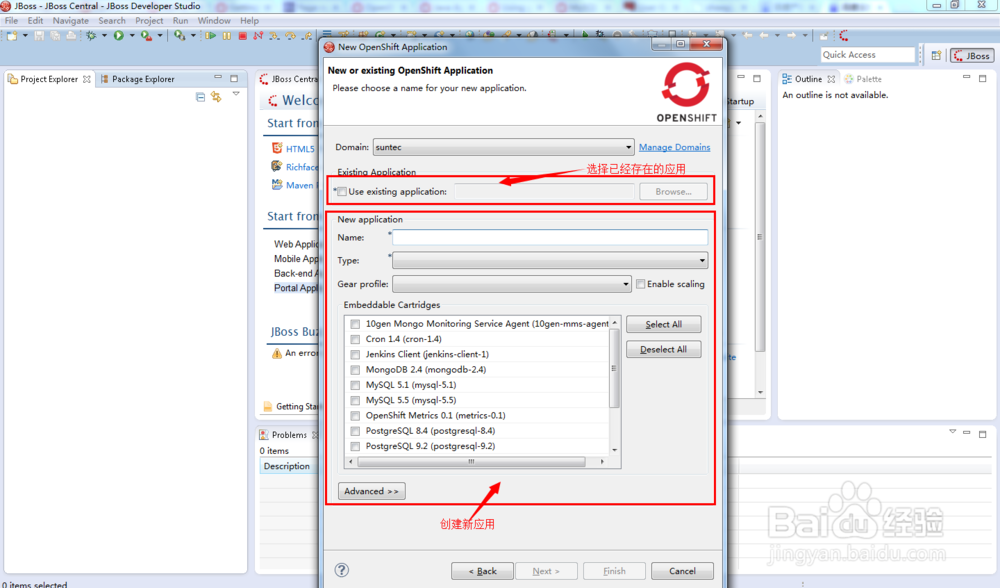Click the HTML5 project icon in JBoss Central
Screen dimensions: 1000x588
[x=277, y=148]
